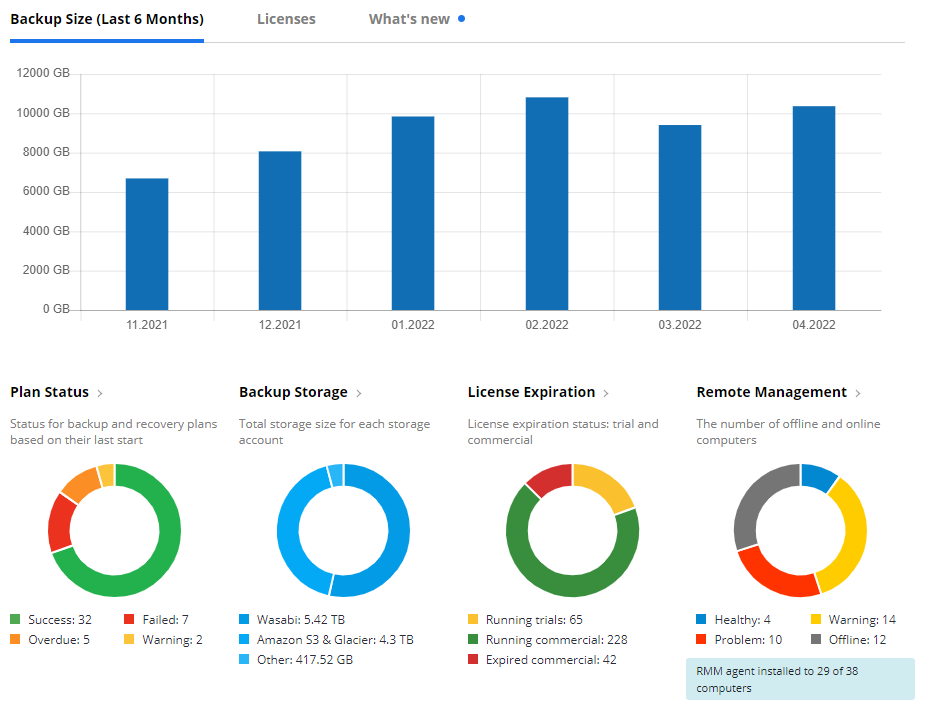Click the red Problem legend marker

(x=699, y=639)
